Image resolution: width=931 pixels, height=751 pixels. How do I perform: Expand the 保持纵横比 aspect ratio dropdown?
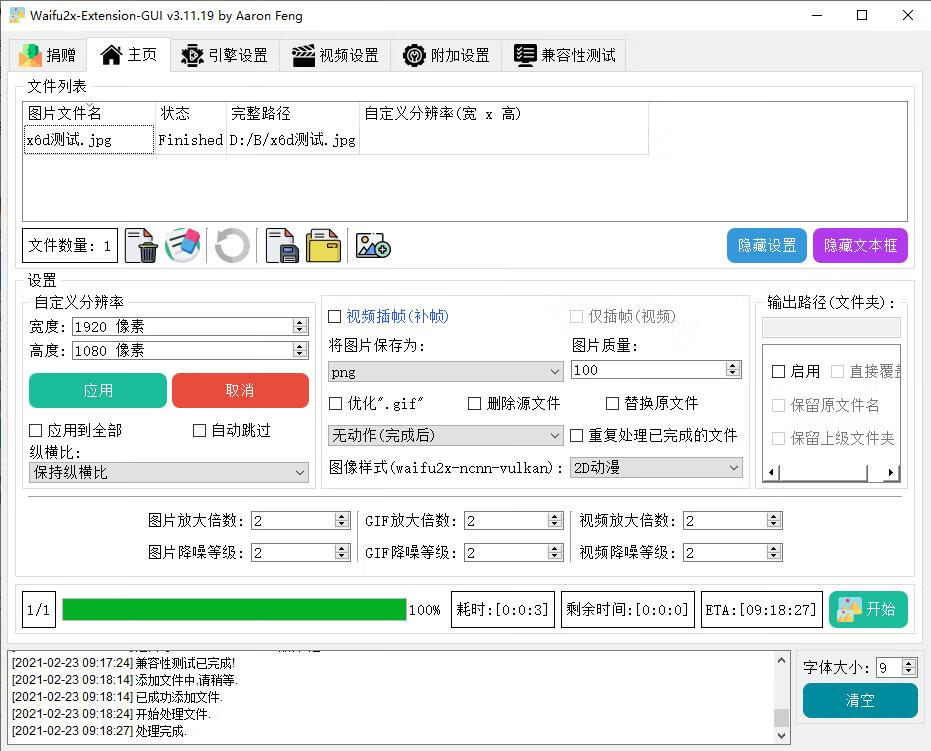[x=167, y=471]
